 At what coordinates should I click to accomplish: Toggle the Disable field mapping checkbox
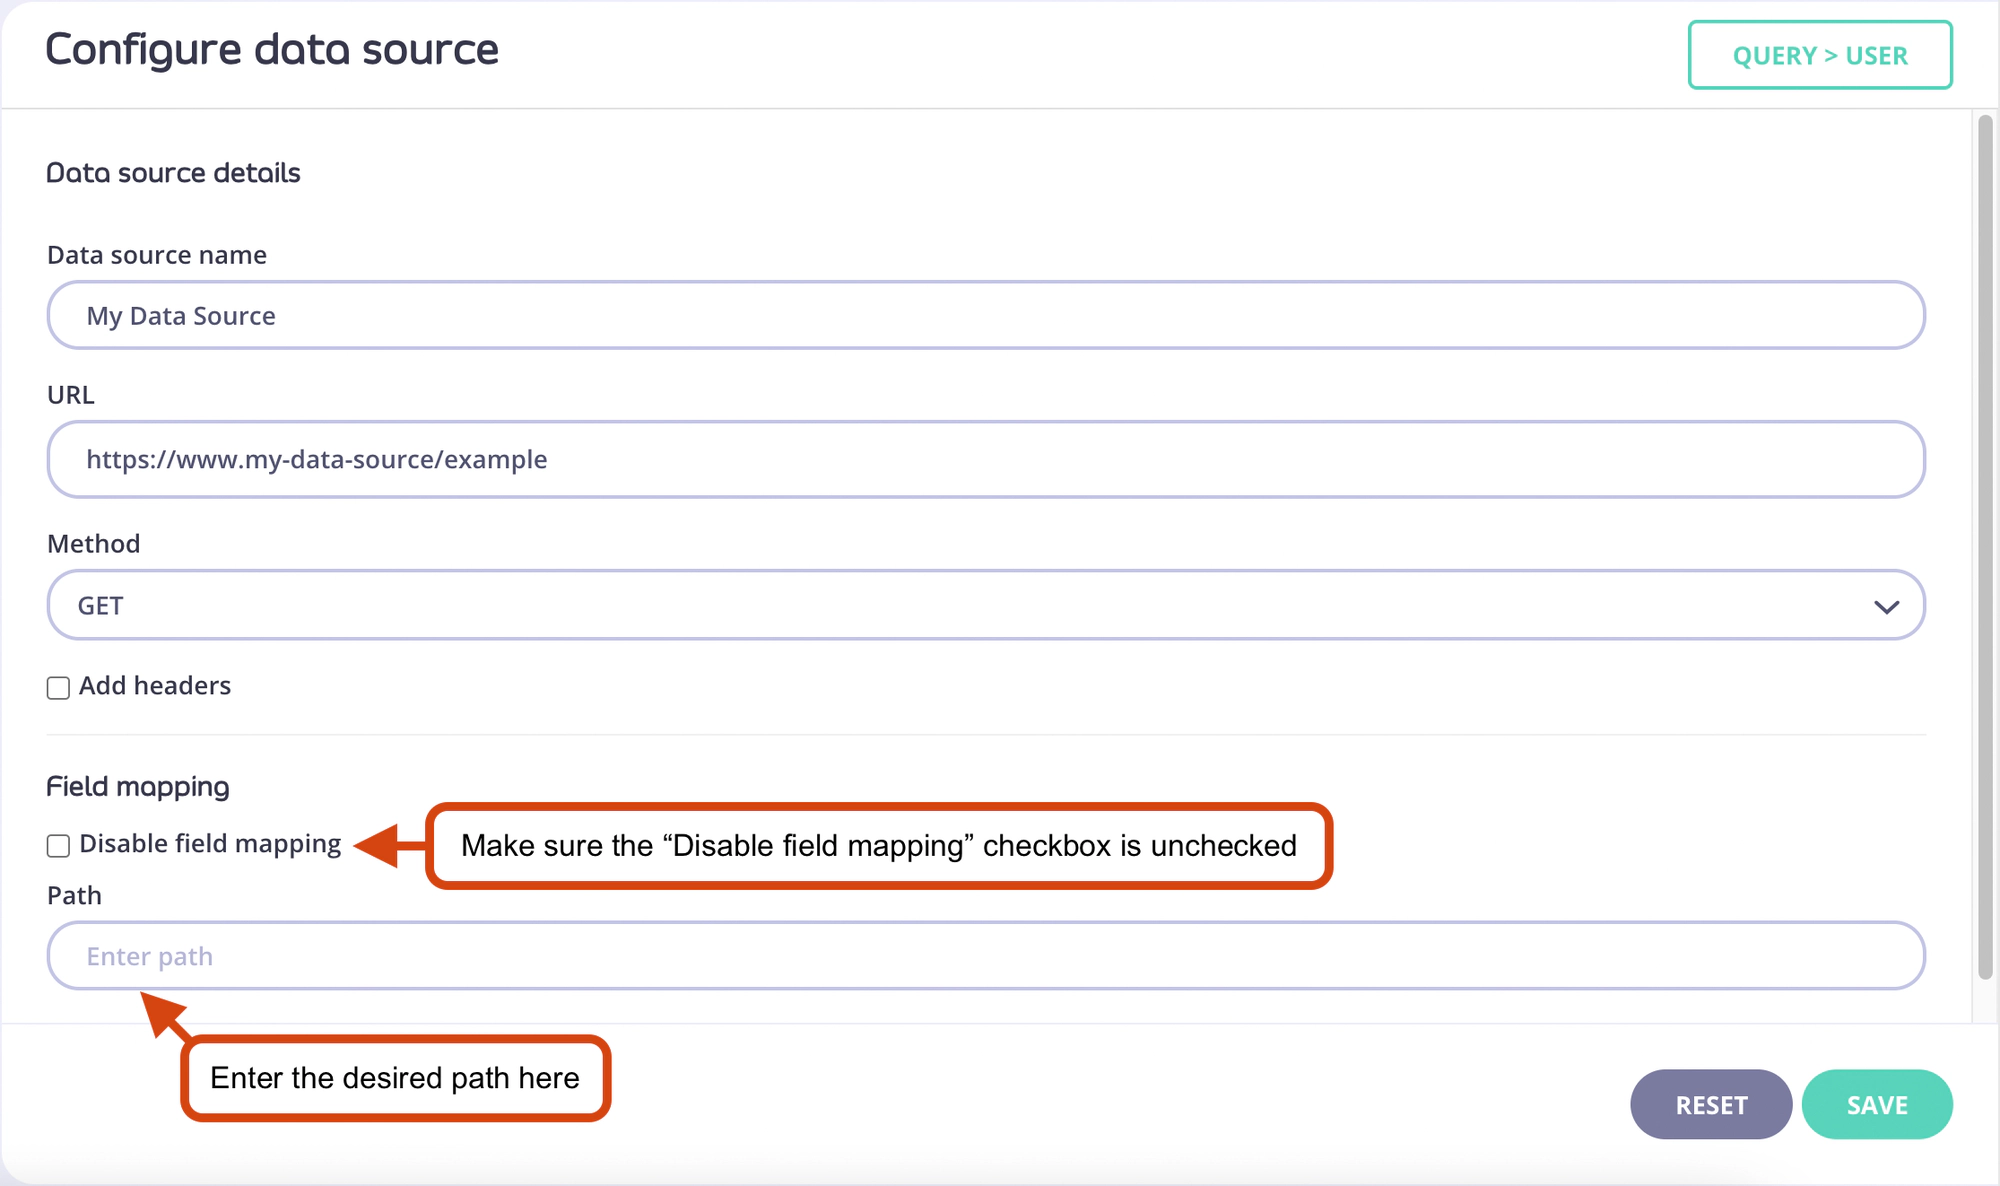(x=58, y=846)
